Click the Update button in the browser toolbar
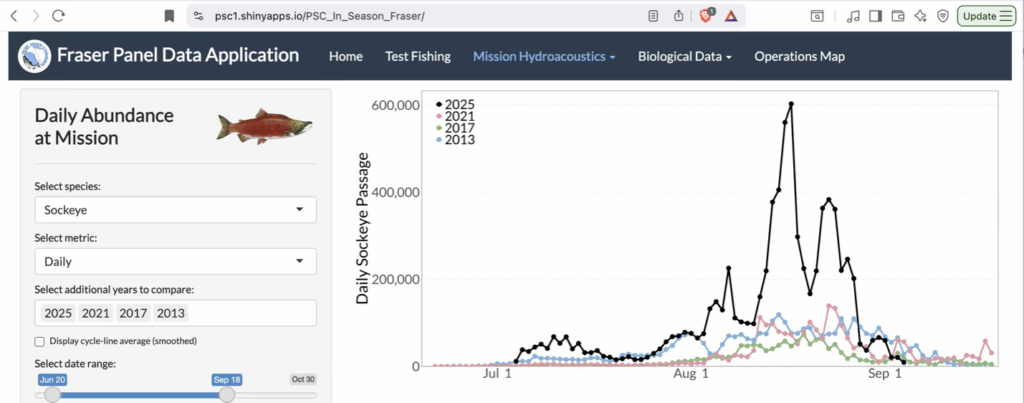 (x=985, y=16)
